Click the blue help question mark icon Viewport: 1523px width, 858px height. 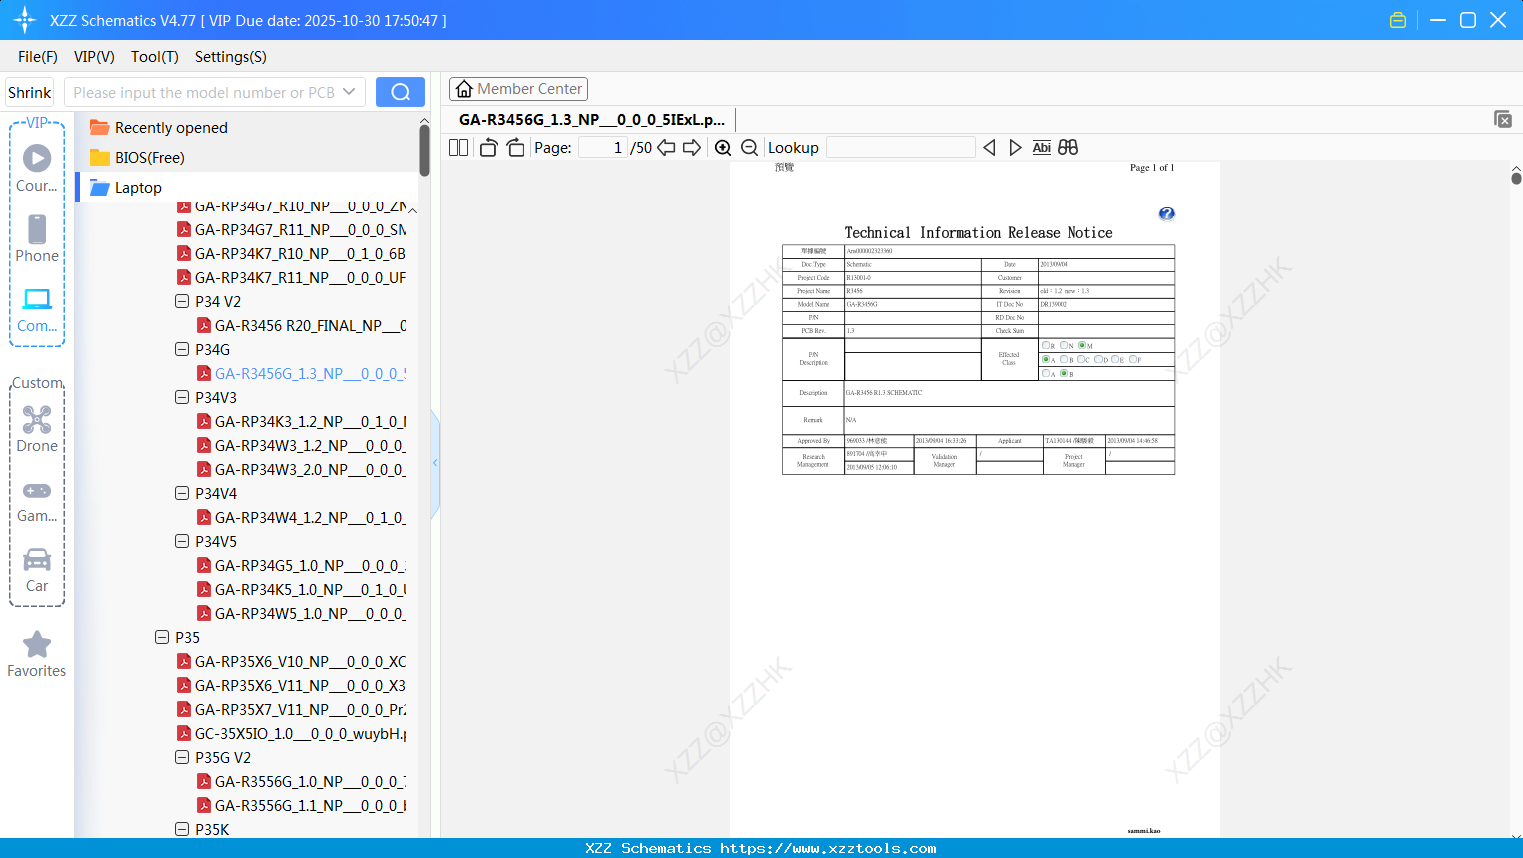pyautogui.click(x=1166, y=213)
